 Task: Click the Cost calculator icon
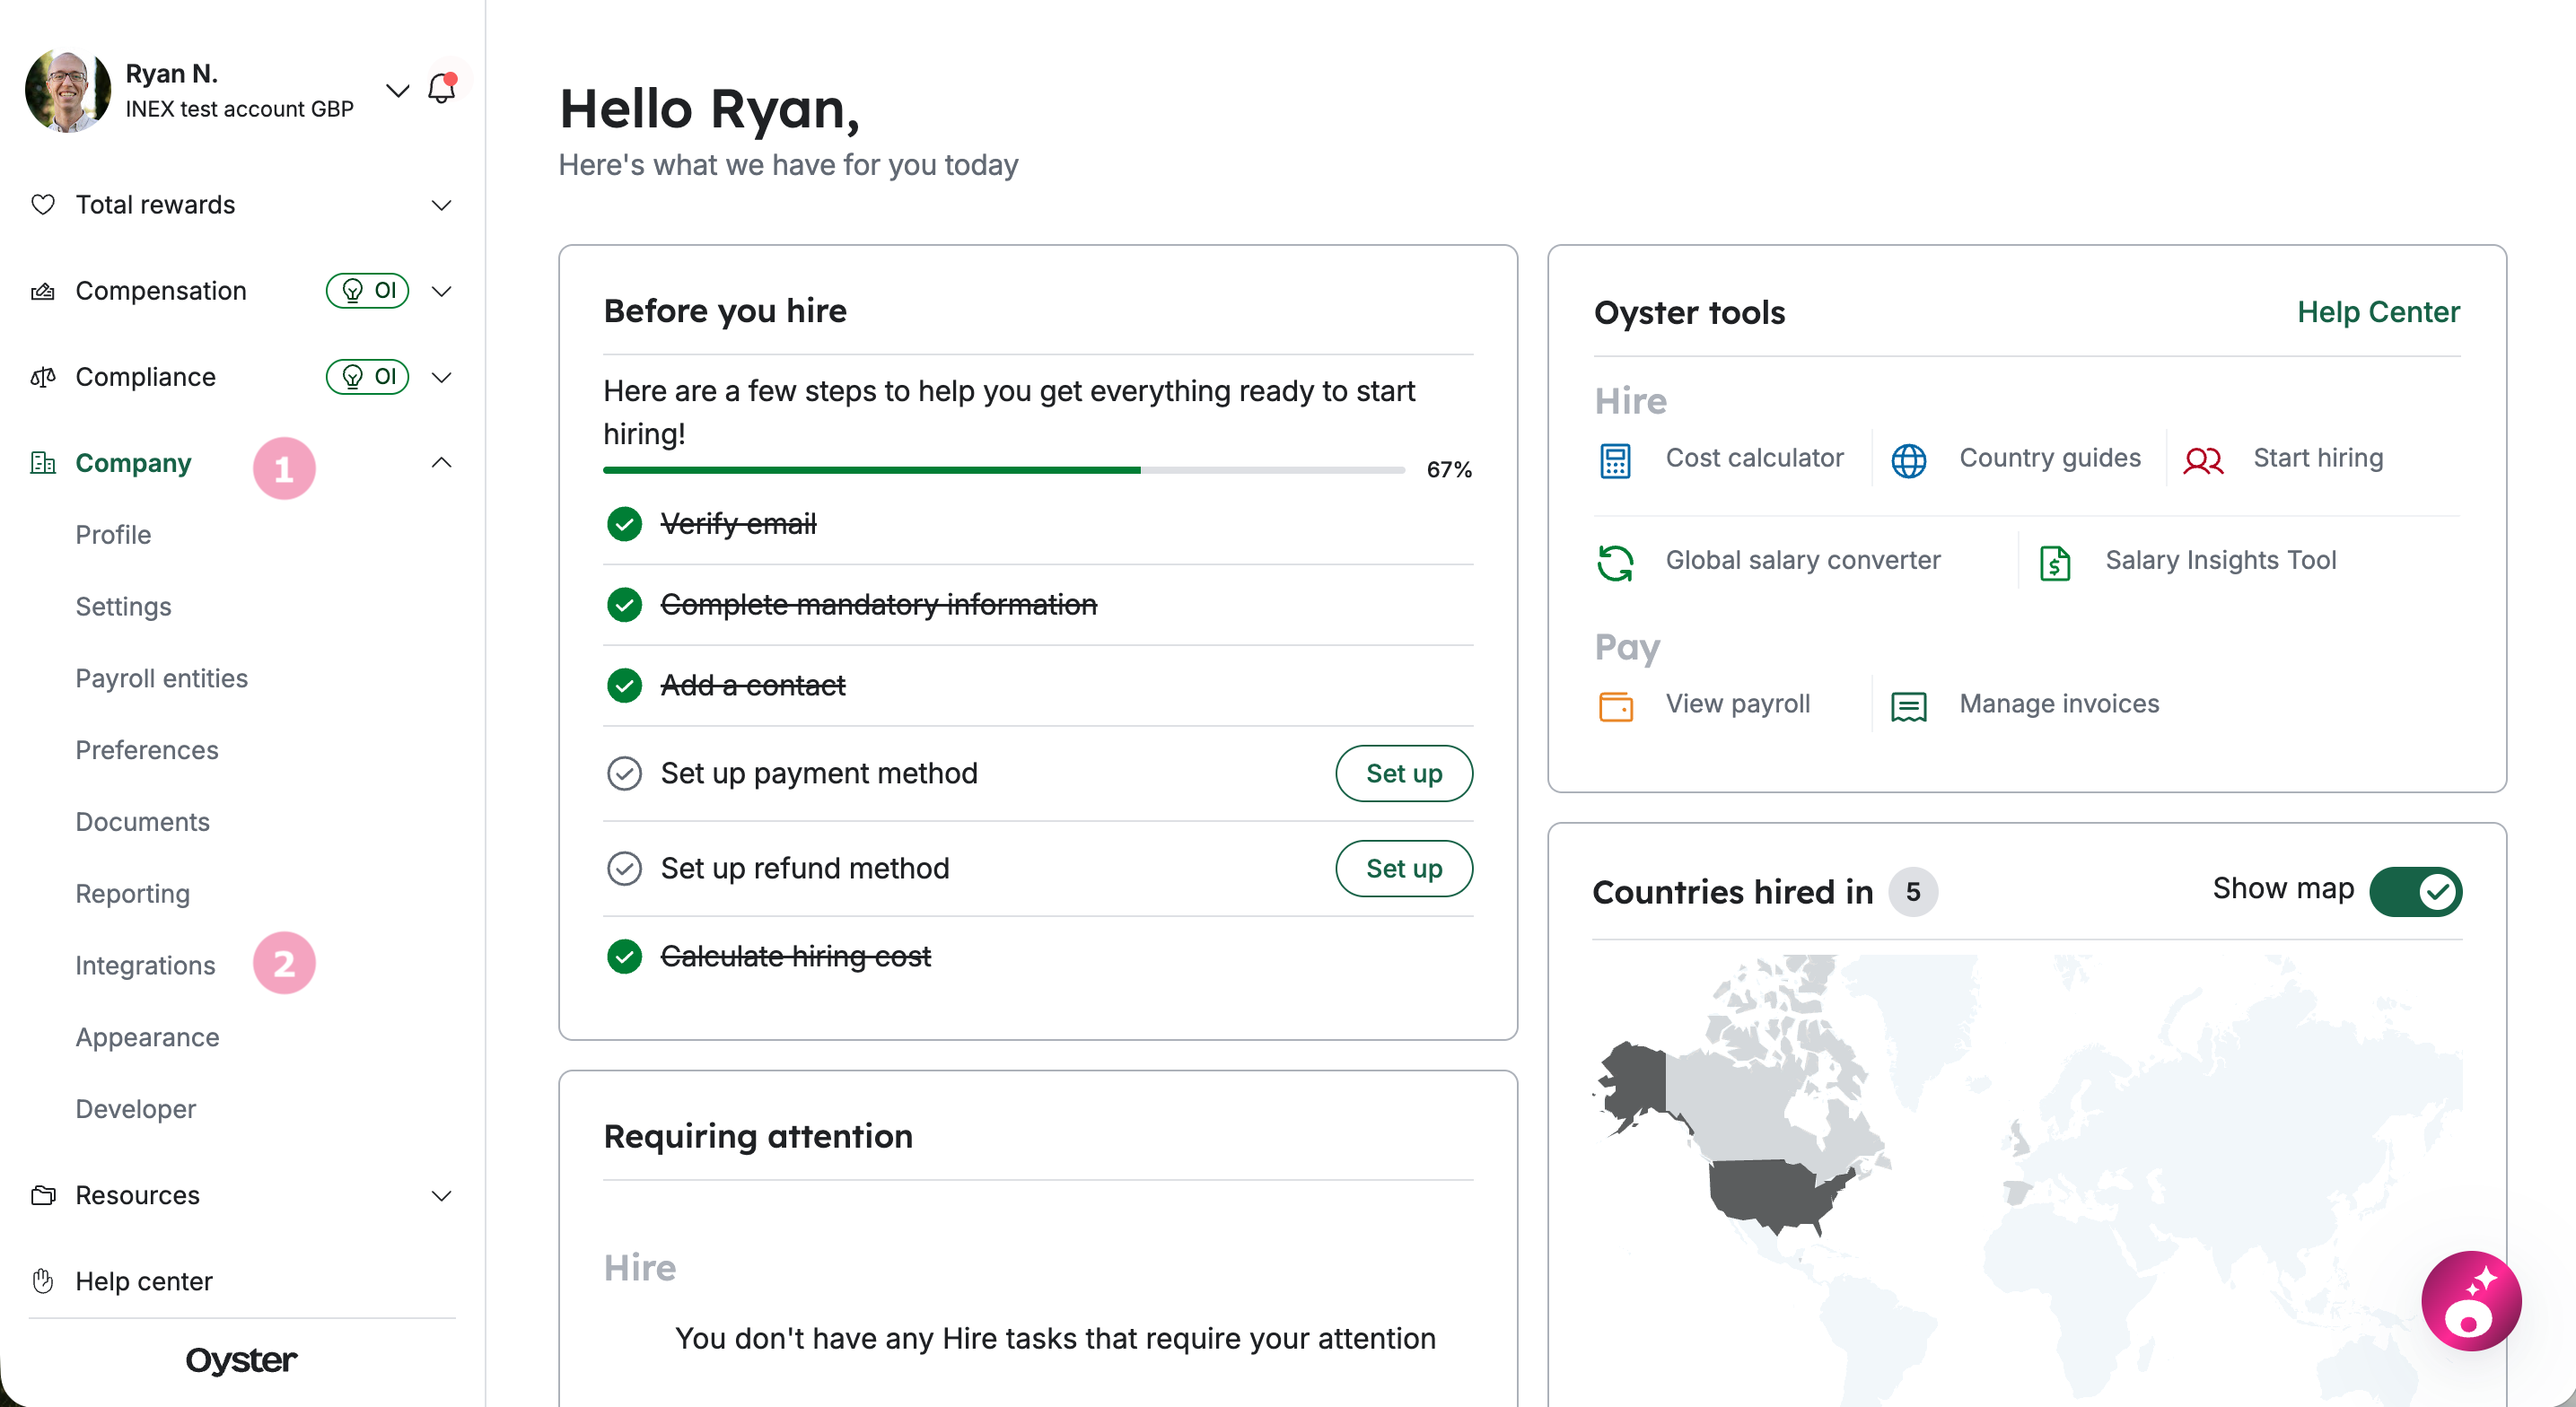coord(1615,460)
